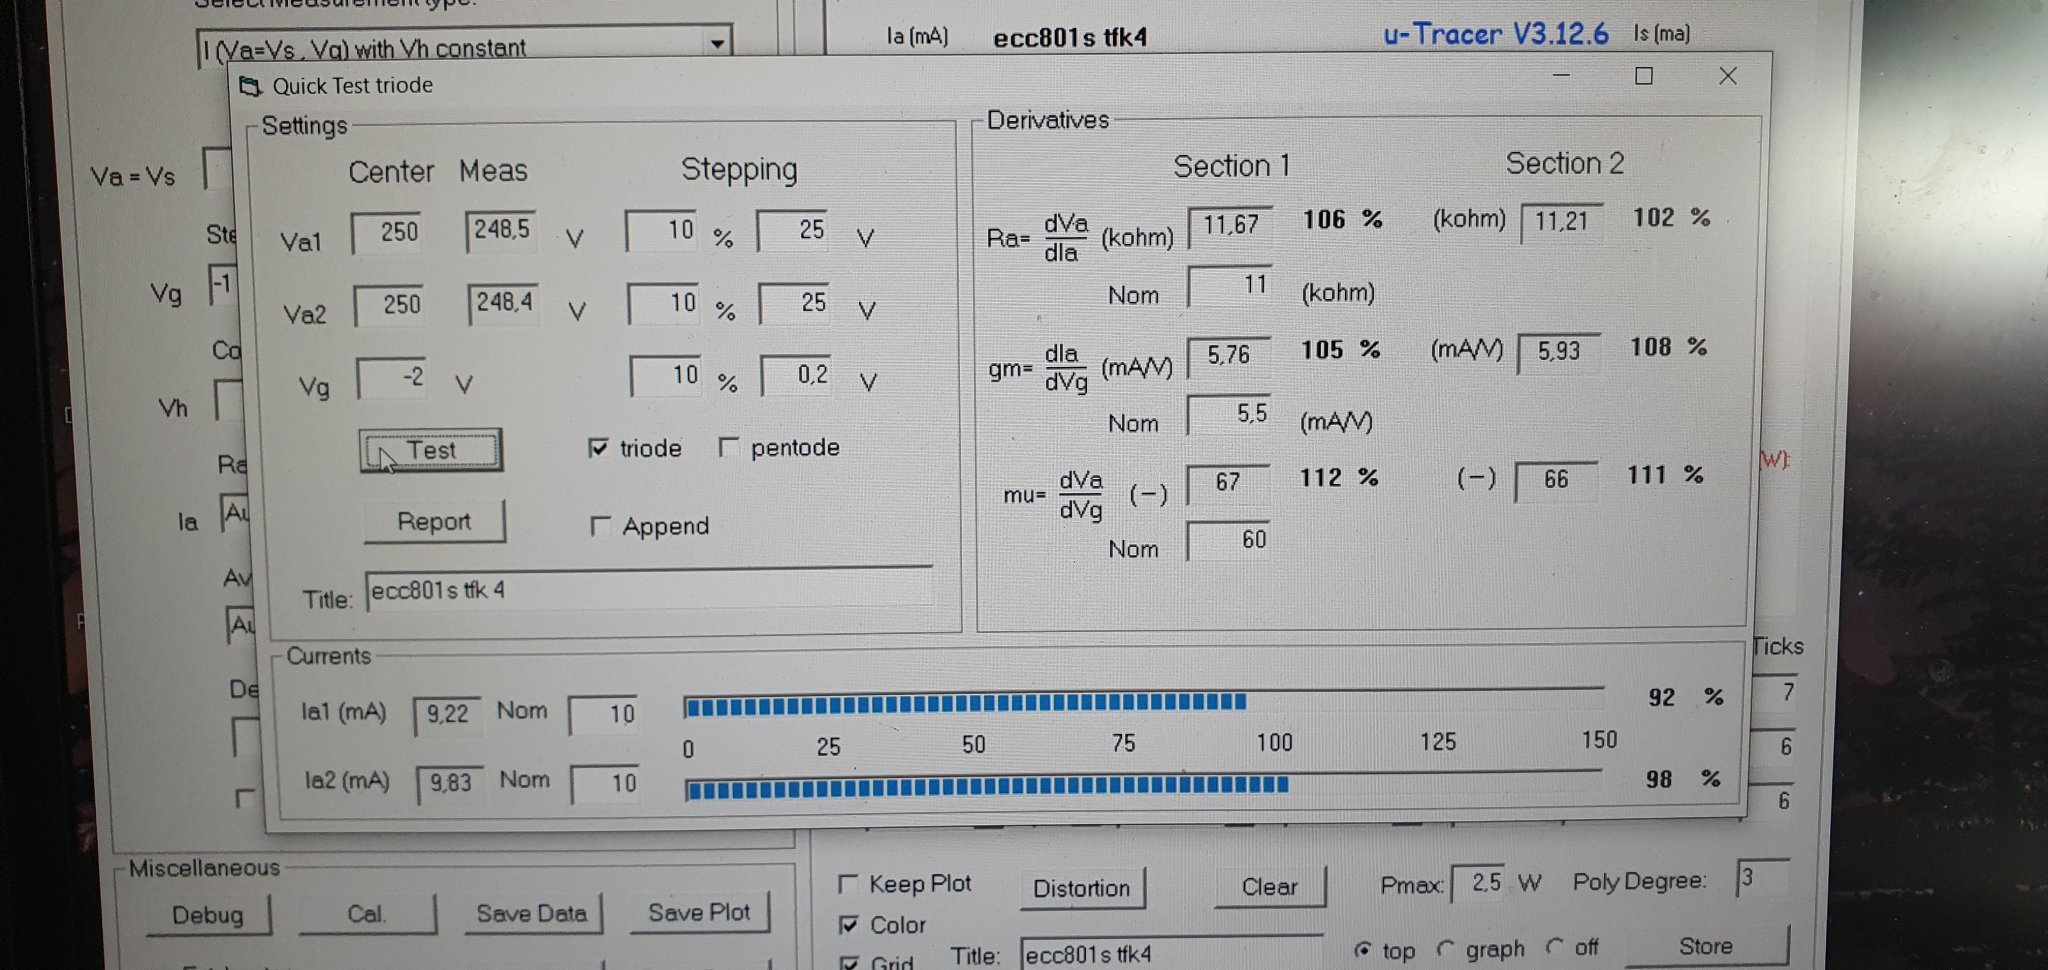Click the Va2 Center value field
The width and height of the screenshot is (2048, 970).
pyautogui.click(x=389, y=304)
